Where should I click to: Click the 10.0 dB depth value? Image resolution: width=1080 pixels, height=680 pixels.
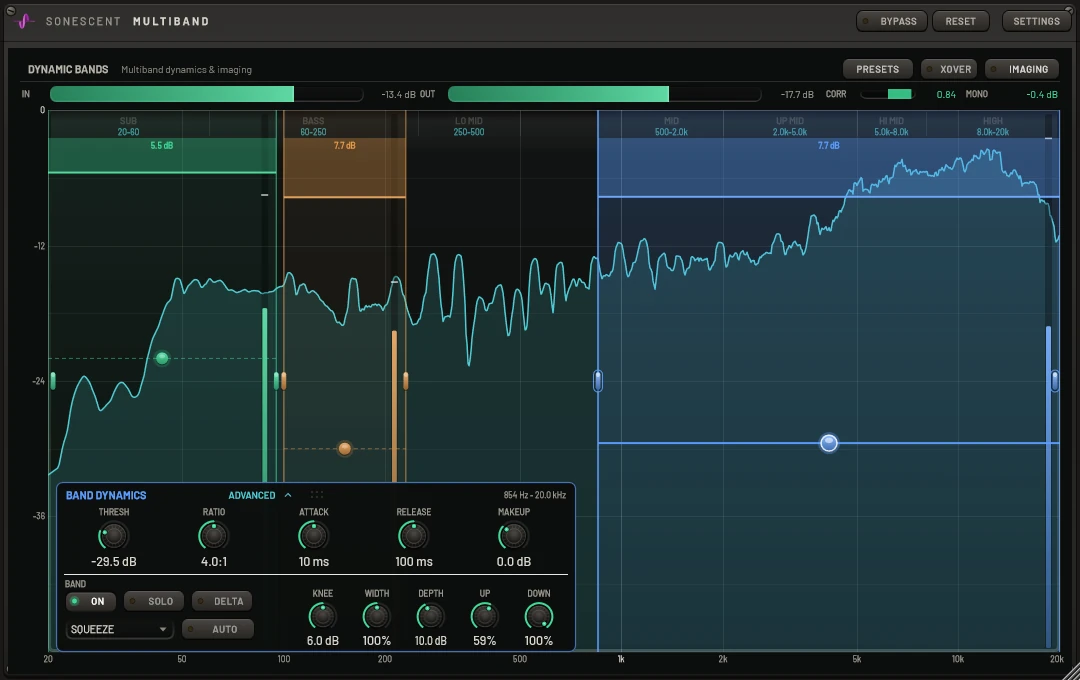(430, 641)
